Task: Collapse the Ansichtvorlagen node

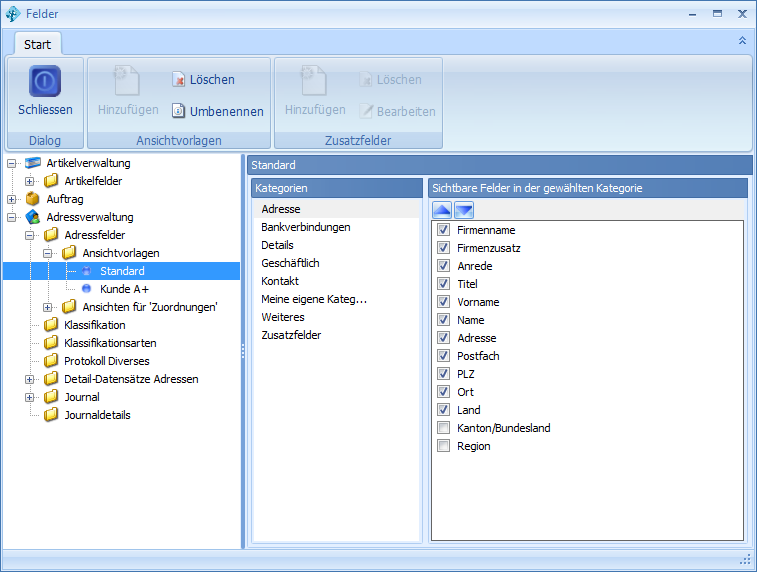Action: 47,253
